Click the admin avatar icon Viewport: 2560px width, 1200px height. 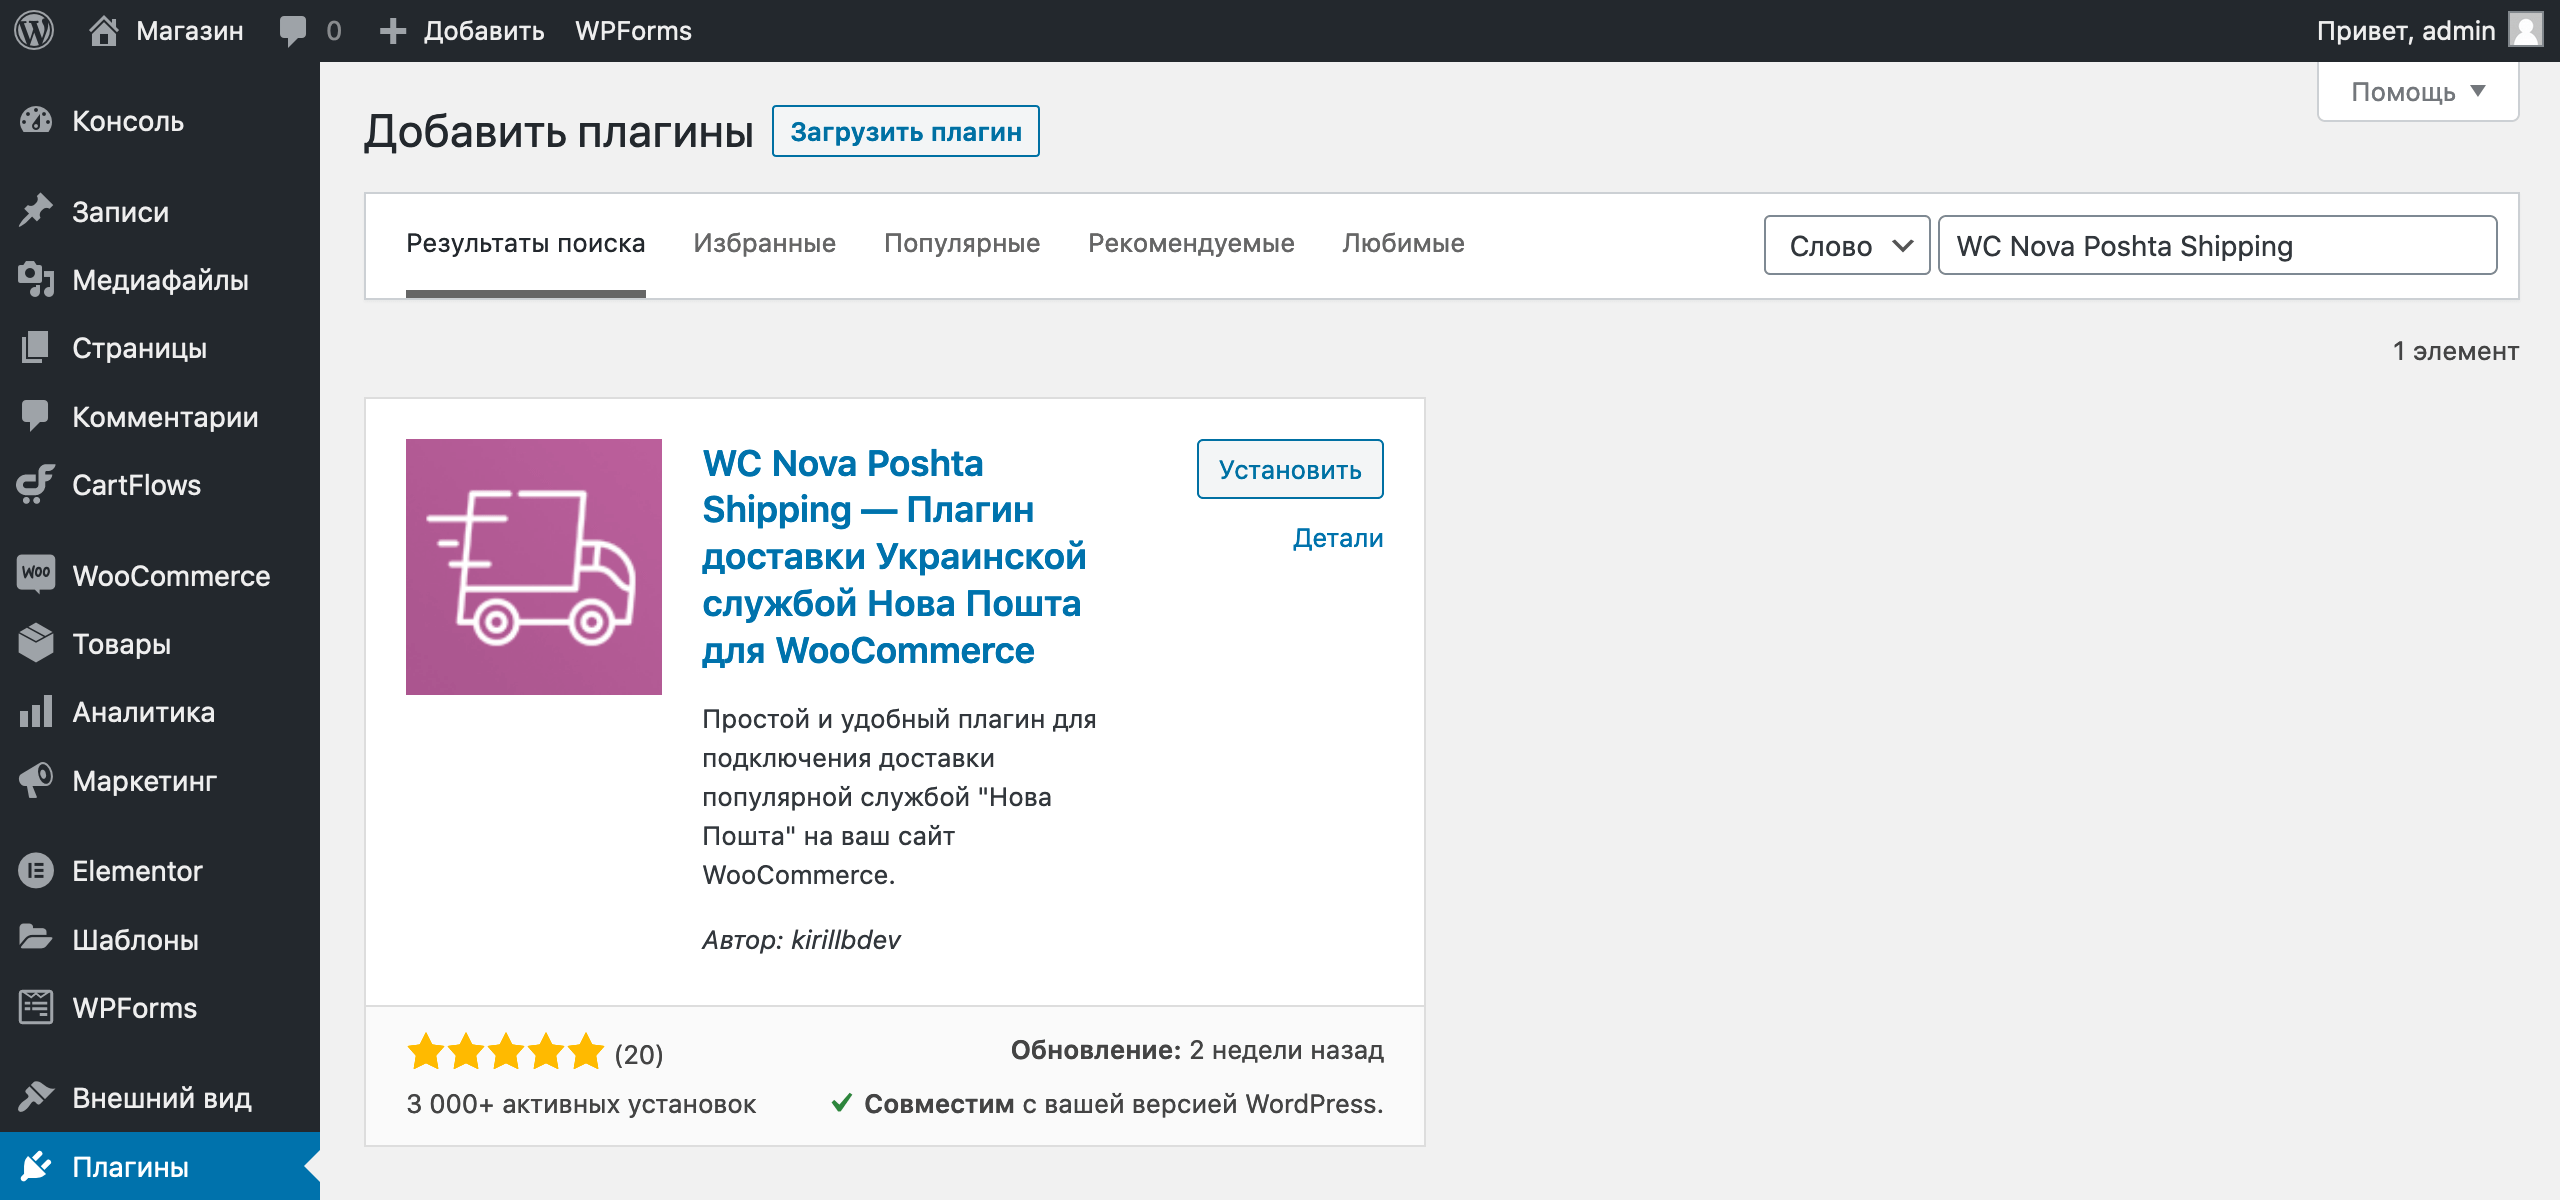[2526, 30]
